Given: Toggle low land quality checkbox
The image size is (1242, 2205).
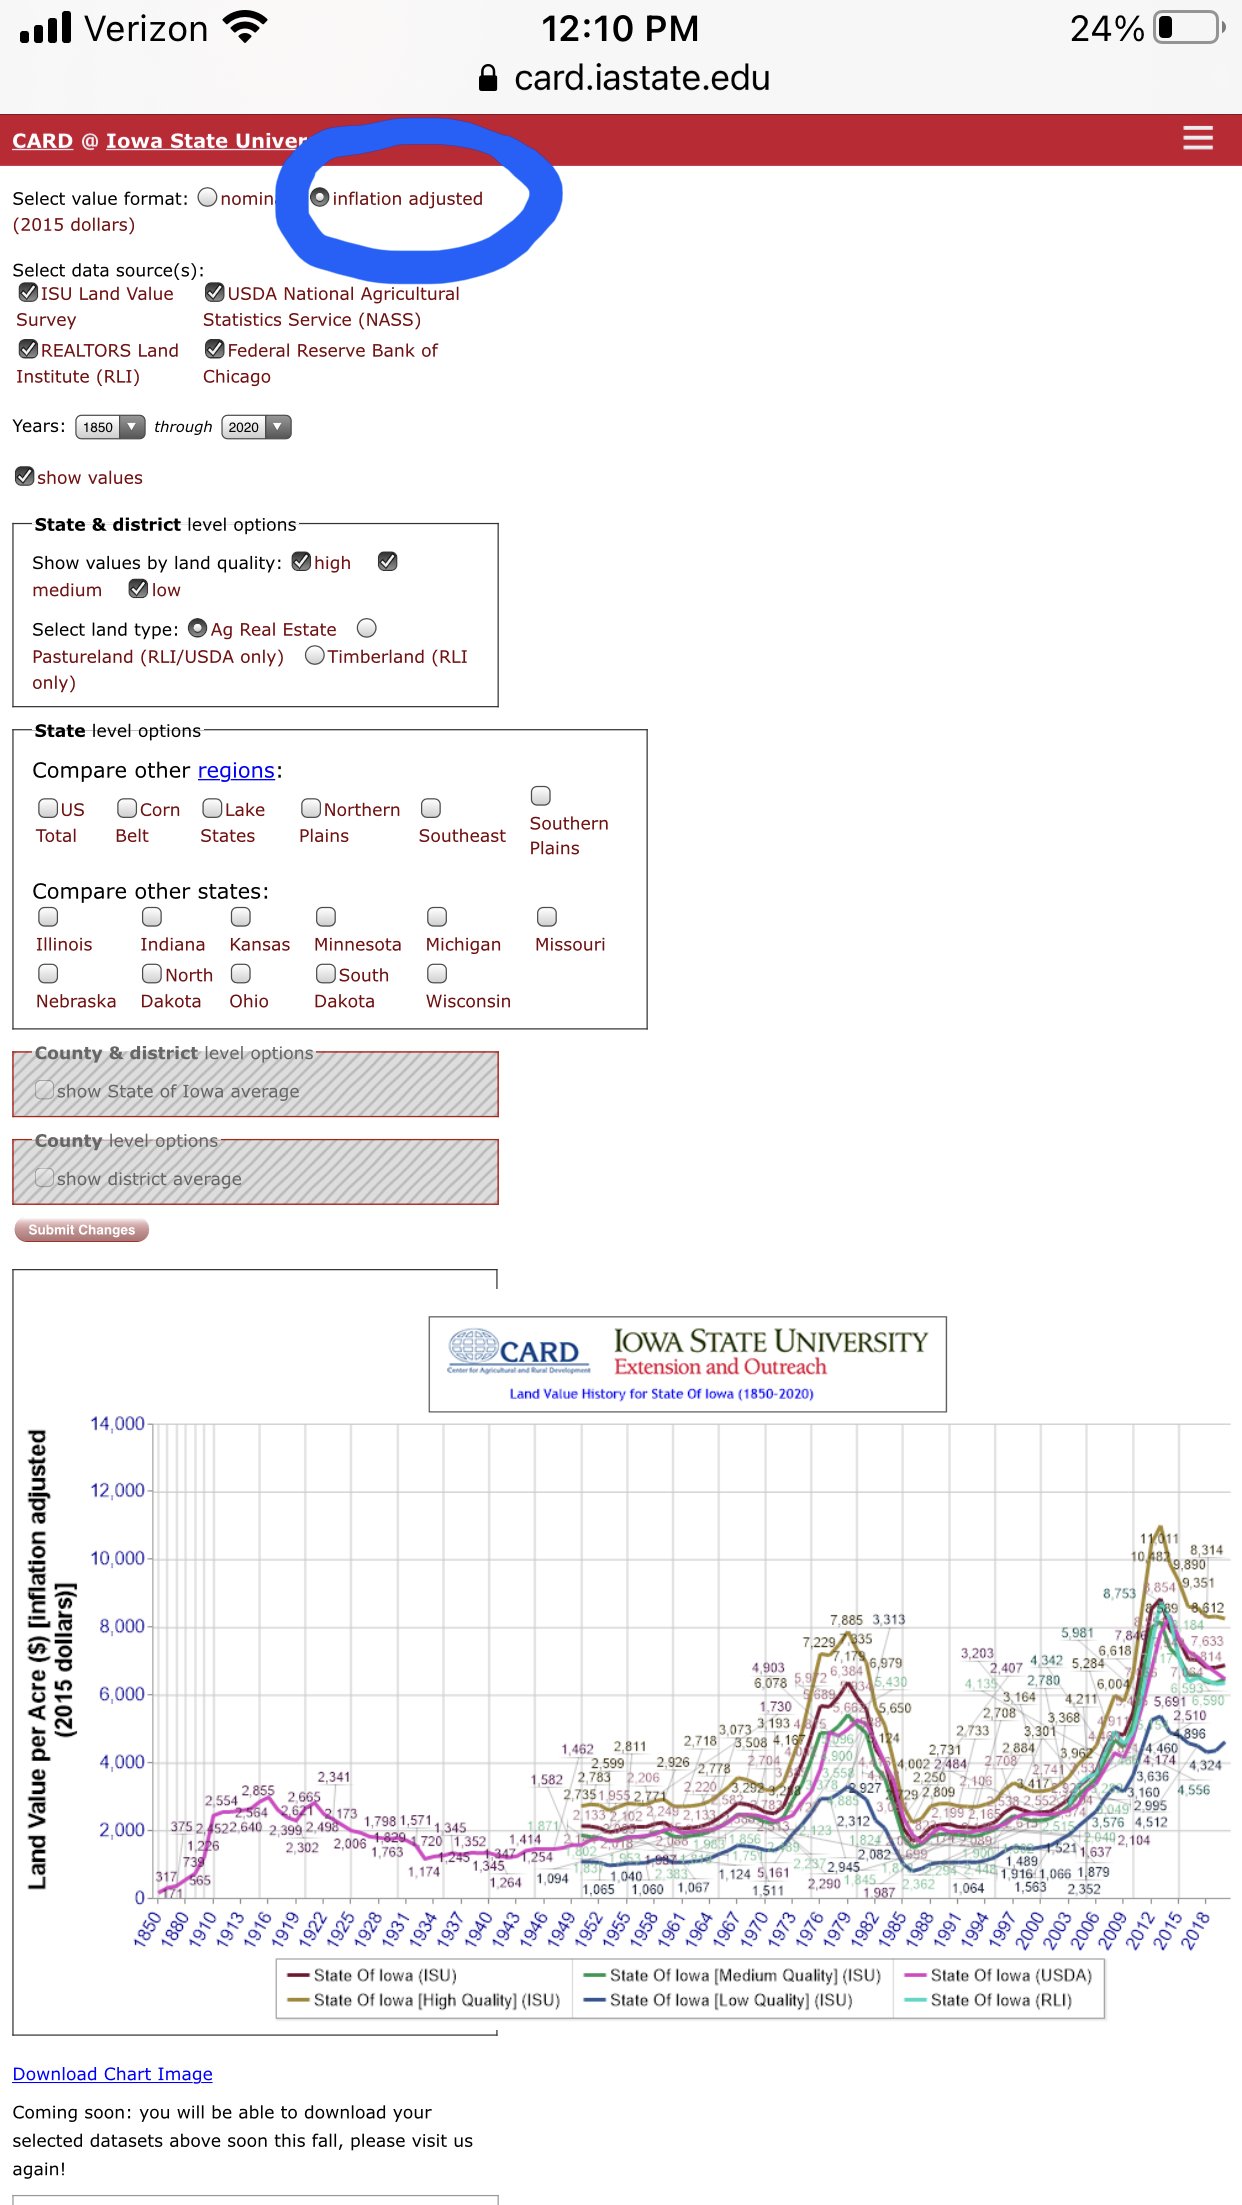Looking at the screenshot, I should (138, 589).
